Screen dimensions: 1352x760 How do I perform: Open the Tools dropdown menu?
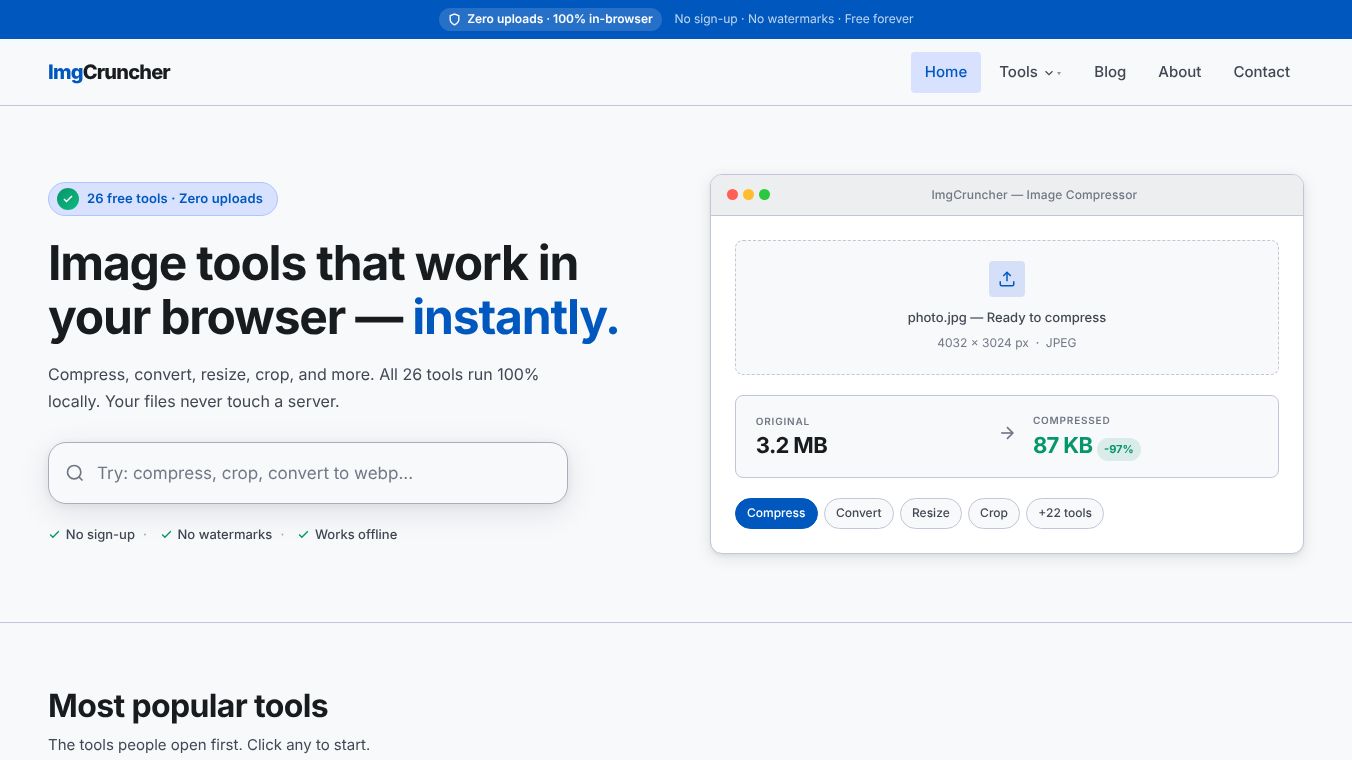pos(1030,72)
